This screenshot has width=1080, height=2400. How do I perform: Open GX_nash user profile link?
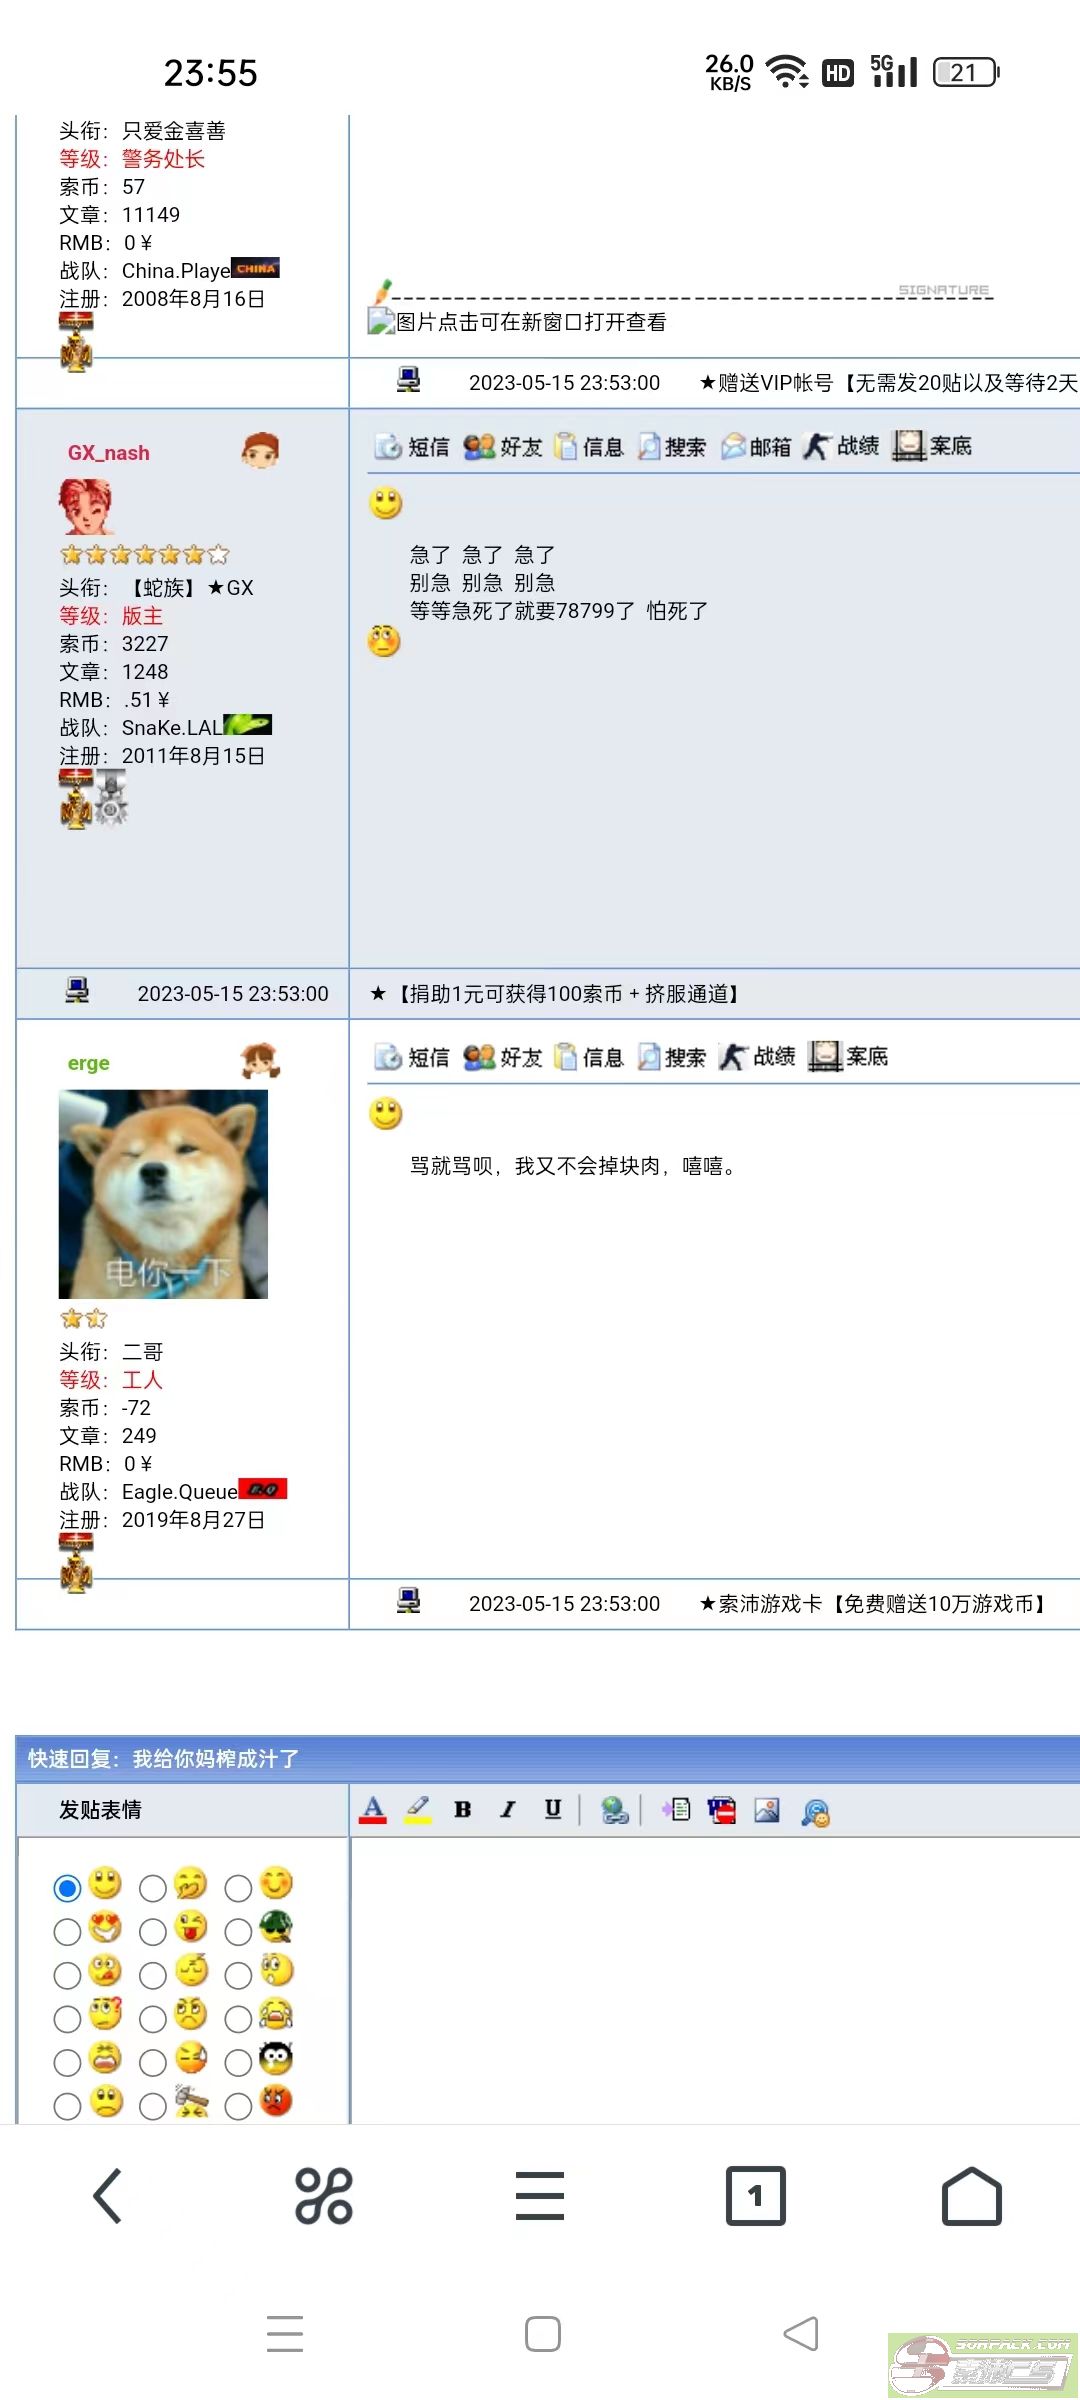click(109, 453)
